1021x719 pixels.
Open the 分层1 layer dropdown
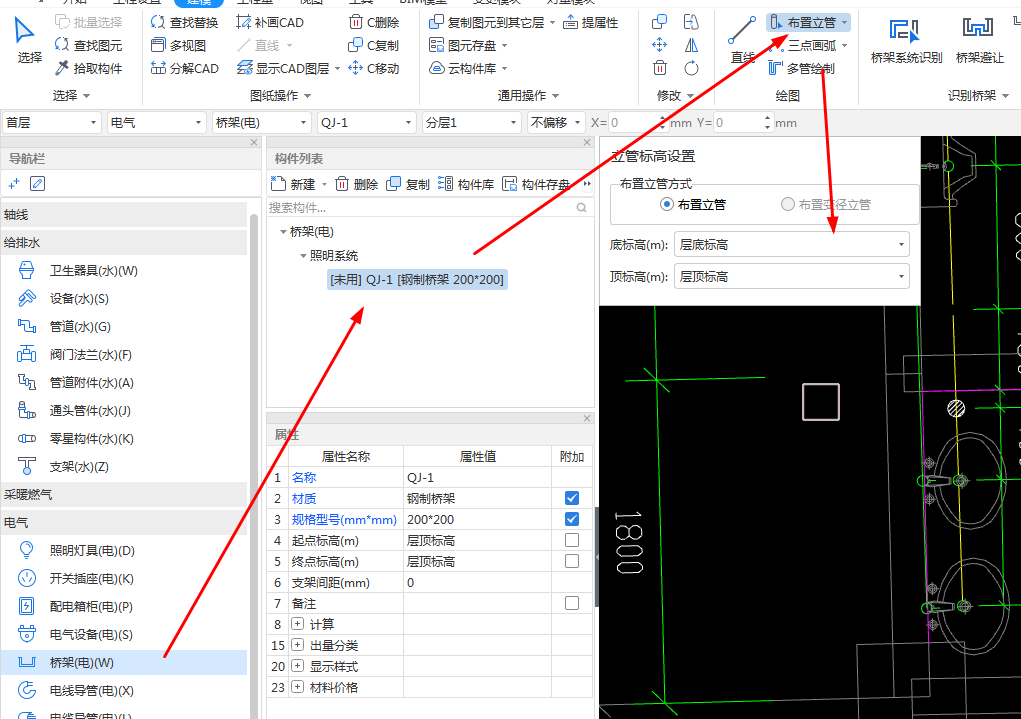(x=471, y=122)
